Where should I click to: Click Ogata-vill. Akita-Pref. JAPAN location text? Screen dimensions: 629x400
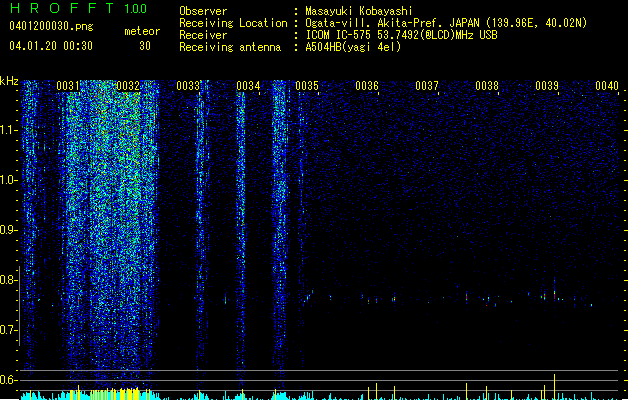point(446,23)
